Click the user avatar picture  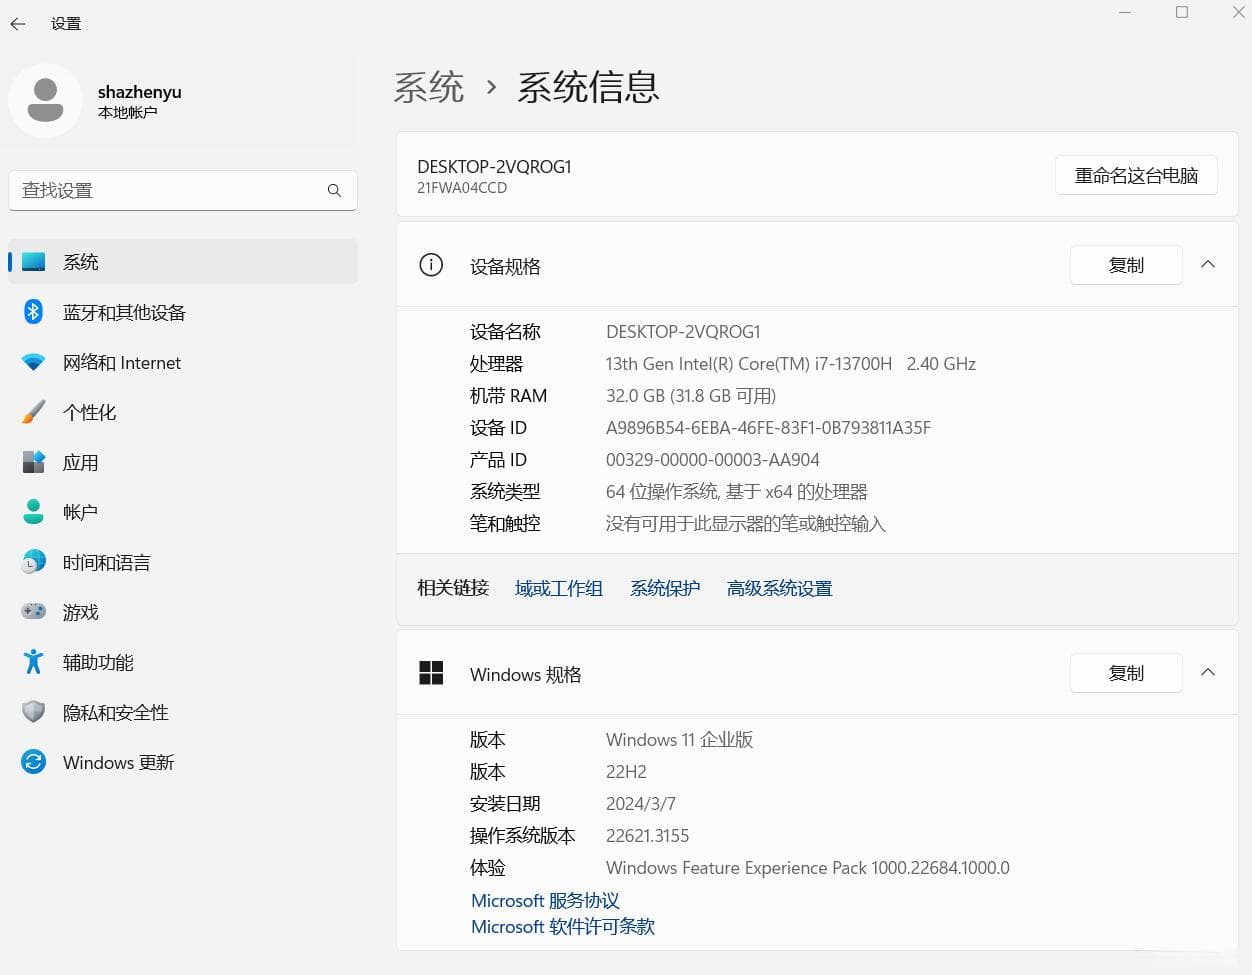45,101
